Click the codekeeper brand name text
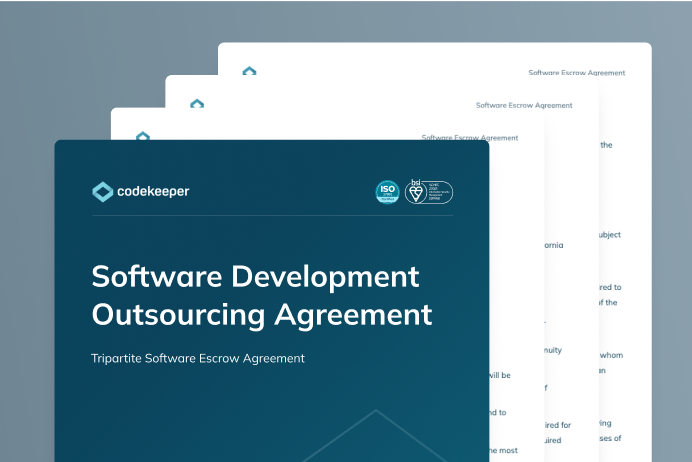Viewport: 692px width, 462px height. click(x=153, y=192)
